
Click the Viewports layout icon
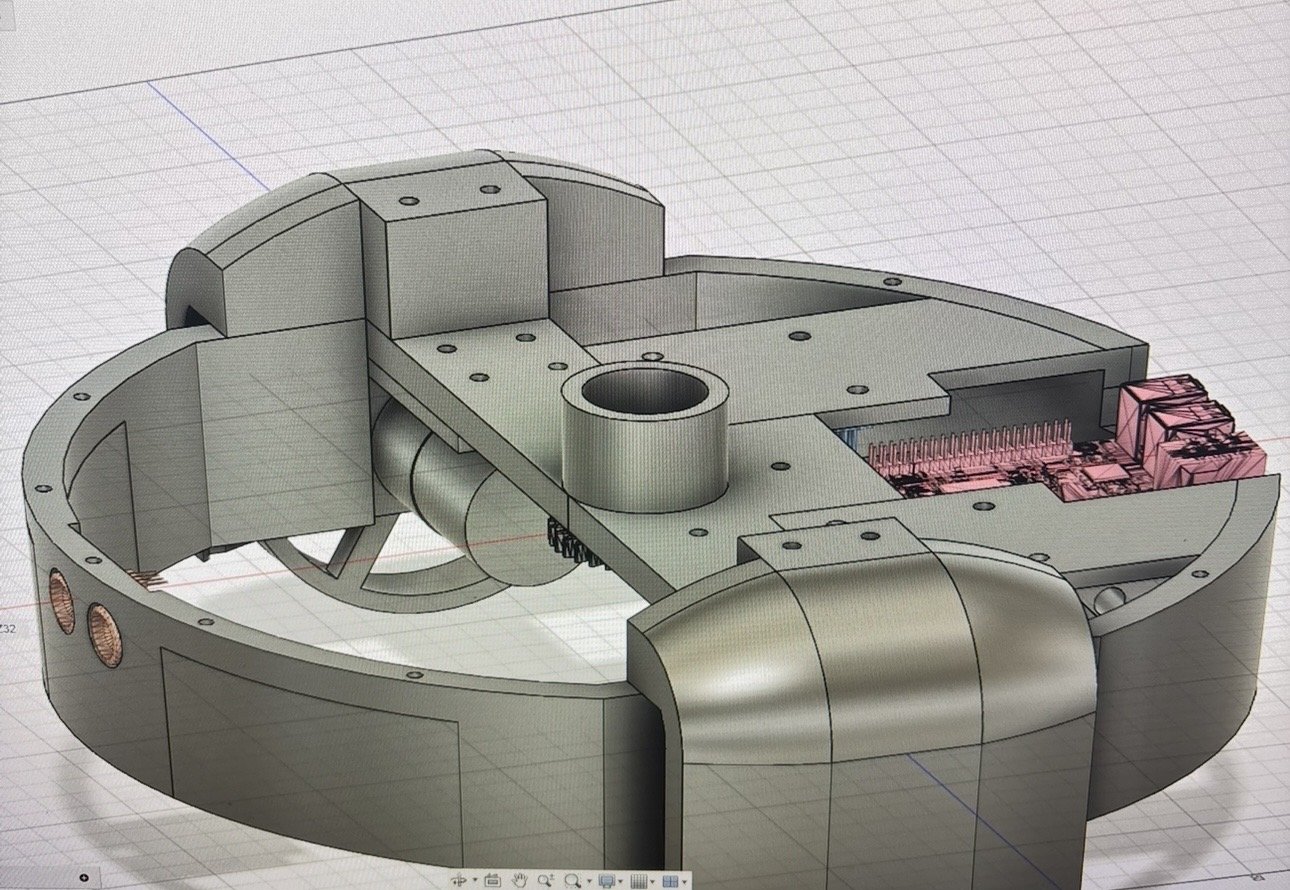671,881
